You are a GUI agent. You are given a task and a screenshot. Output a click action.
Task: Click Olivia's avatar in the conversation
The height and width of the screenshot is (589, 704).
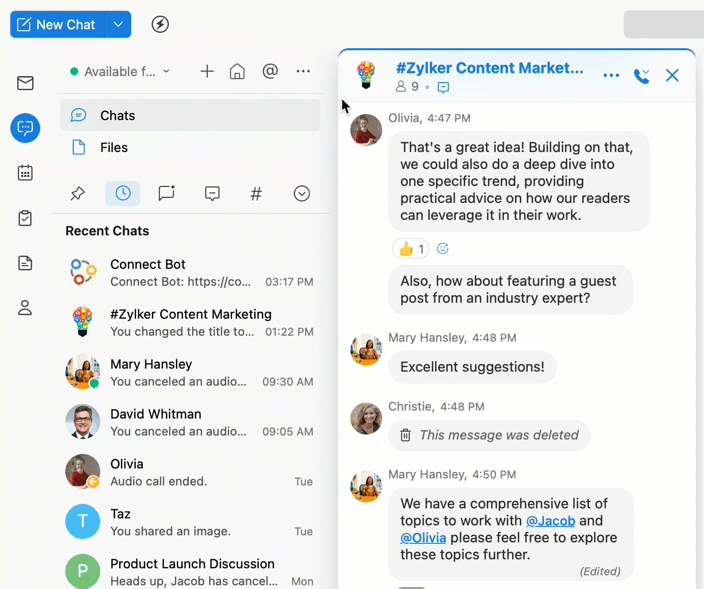pyautogui.click(x=366, y=130)
